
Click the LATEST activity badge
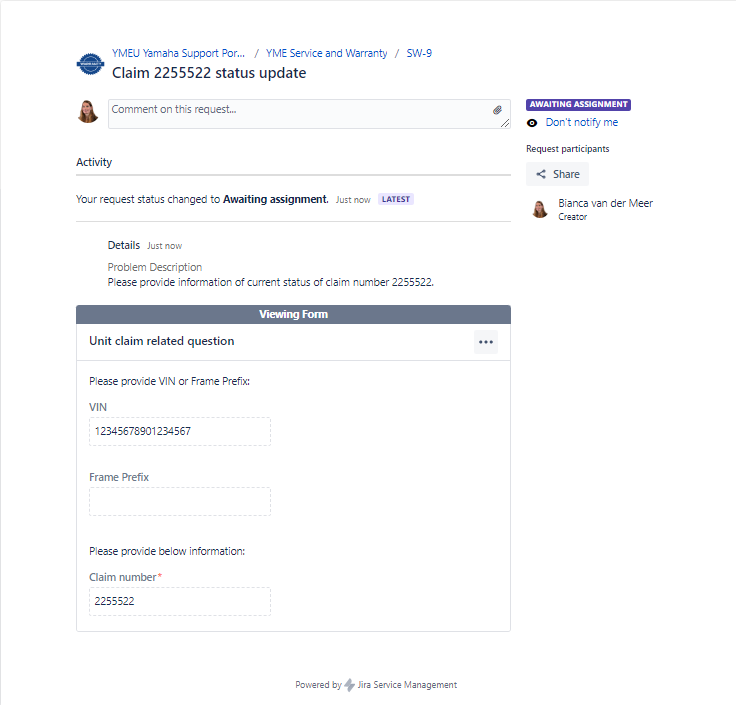tap(396, 199)
